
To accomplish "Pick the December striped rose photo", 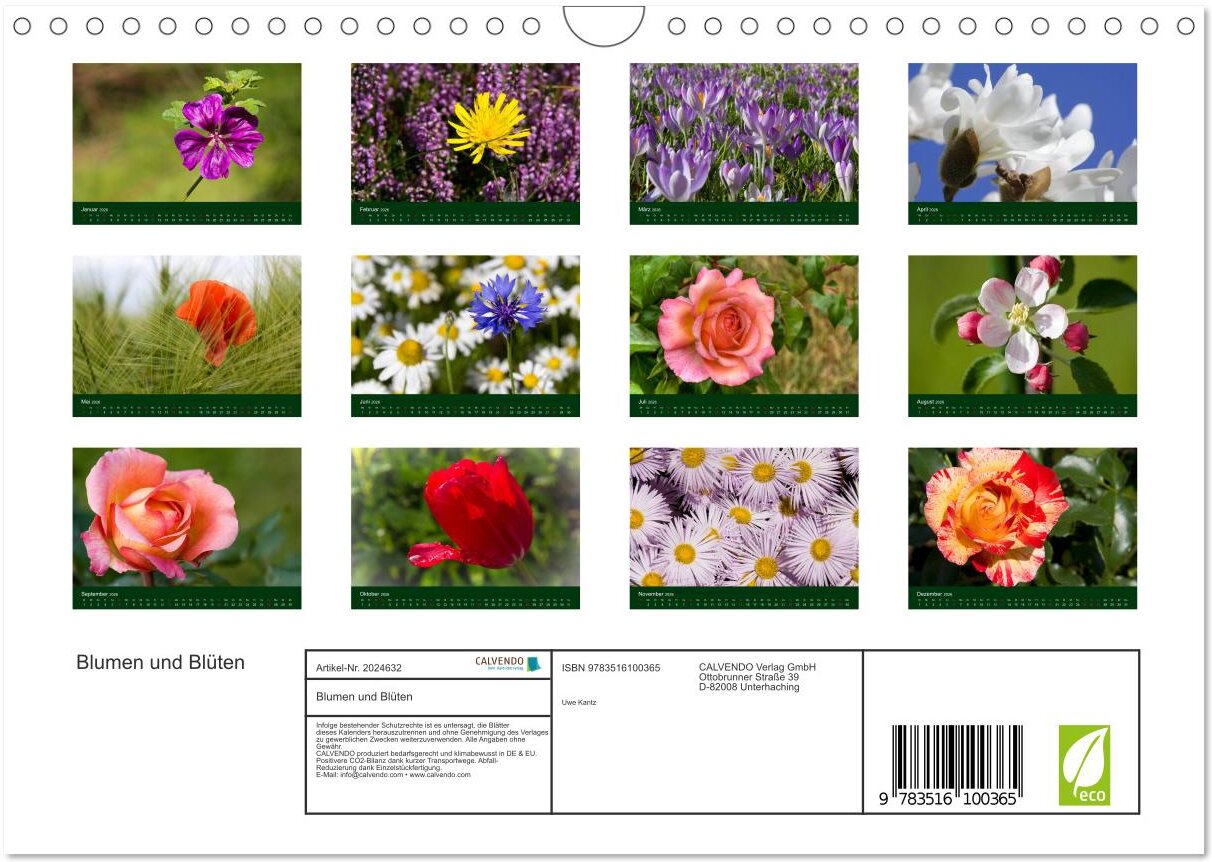I will (x=1022, y=517).
